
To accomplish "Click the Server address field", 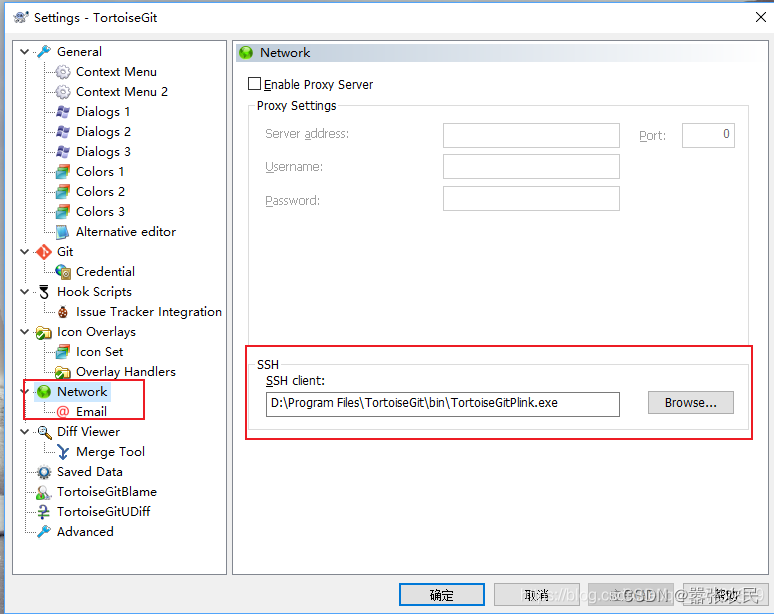I will (531, 135).
